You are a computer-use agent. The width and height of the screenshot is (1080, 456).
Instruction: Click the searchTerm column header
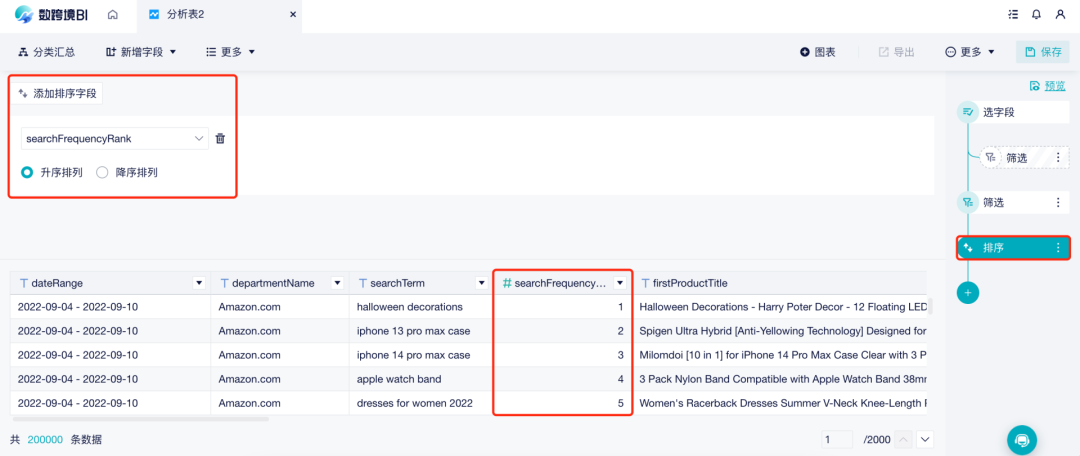tap(422, 283)
